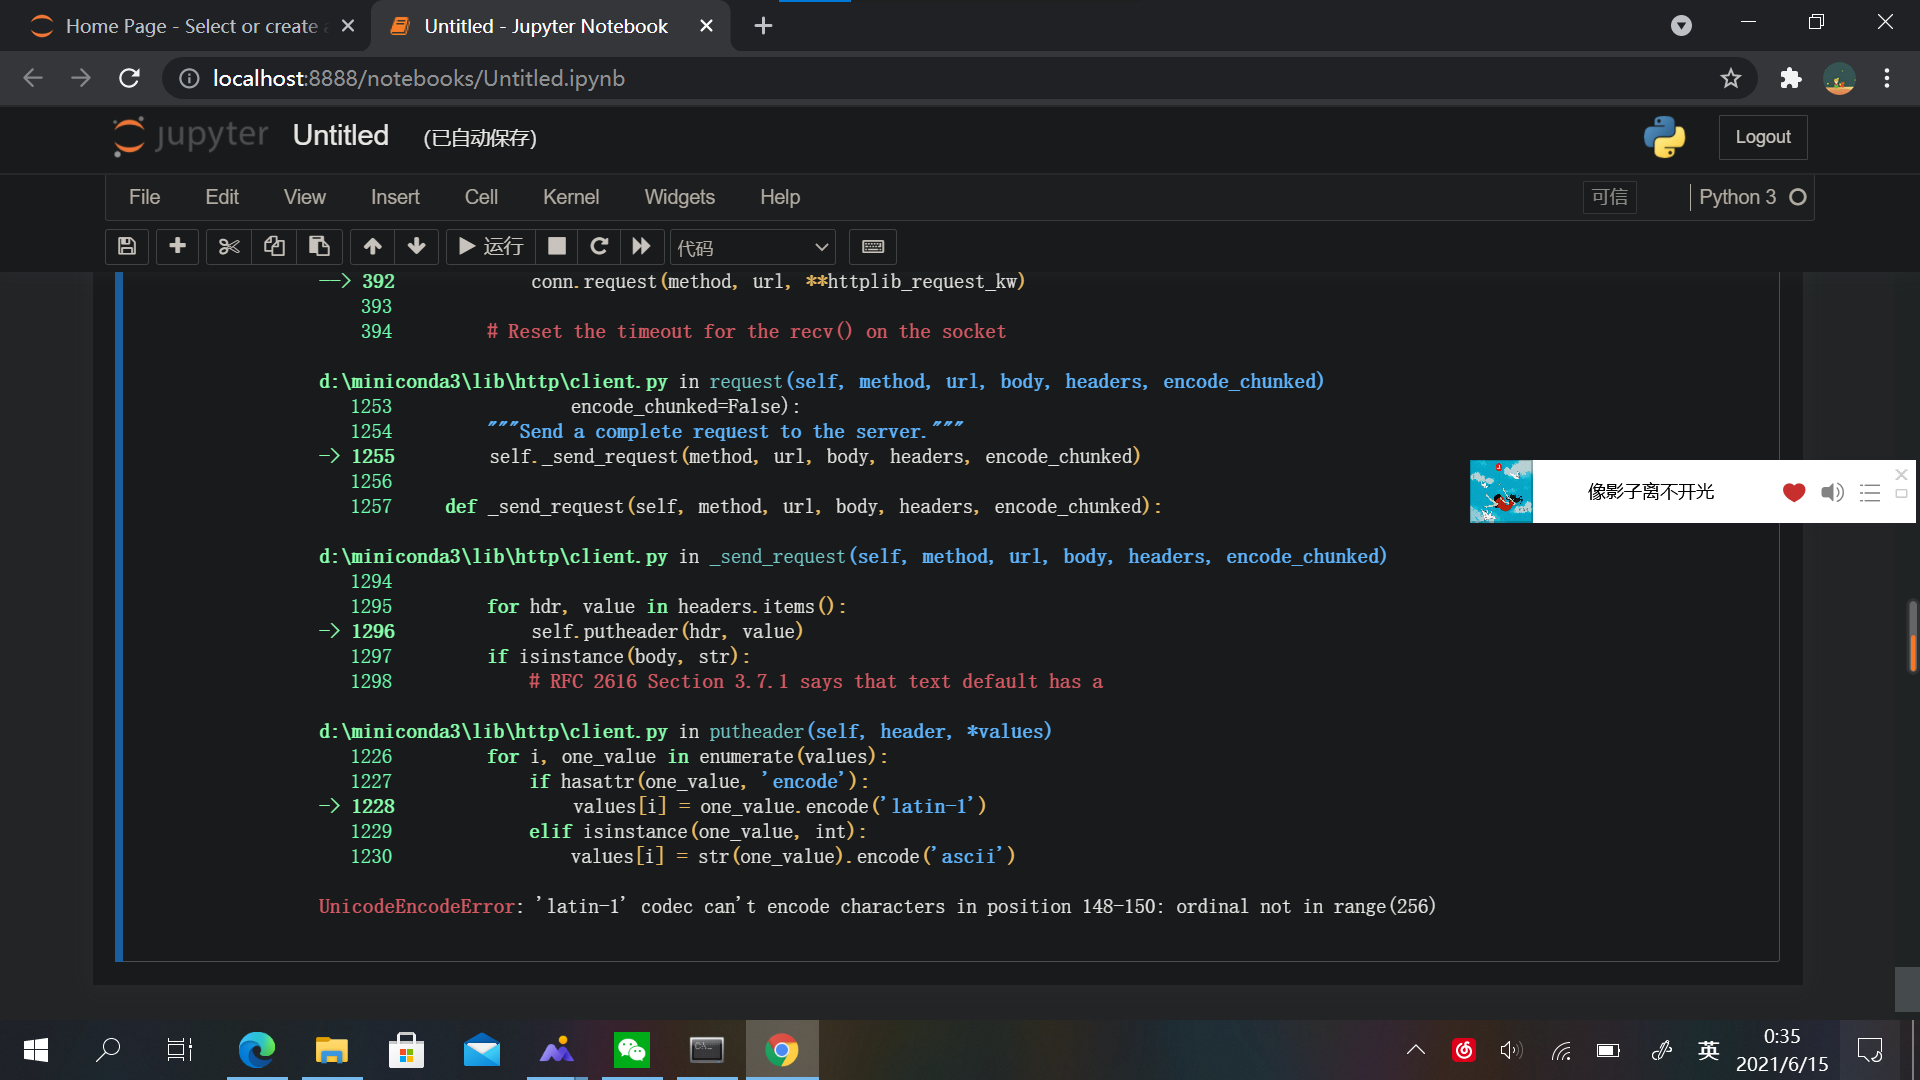Open the command palette keyboard icon
The height and width of the screenshot is (1080, 1920).
pyautogui.click(x=873, y=247)
